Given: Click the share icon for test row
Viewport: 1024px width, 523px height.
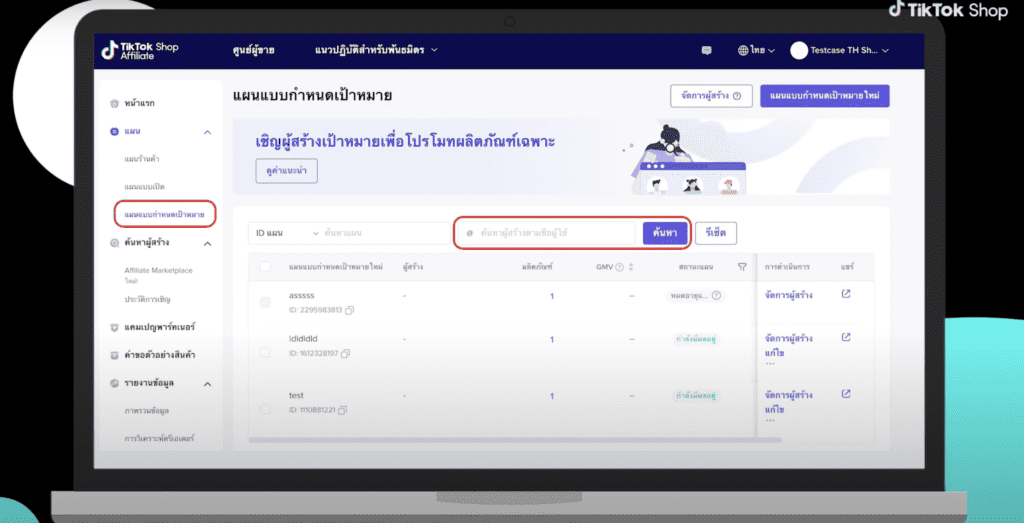Looking at the screenshot, I should 846,394.
